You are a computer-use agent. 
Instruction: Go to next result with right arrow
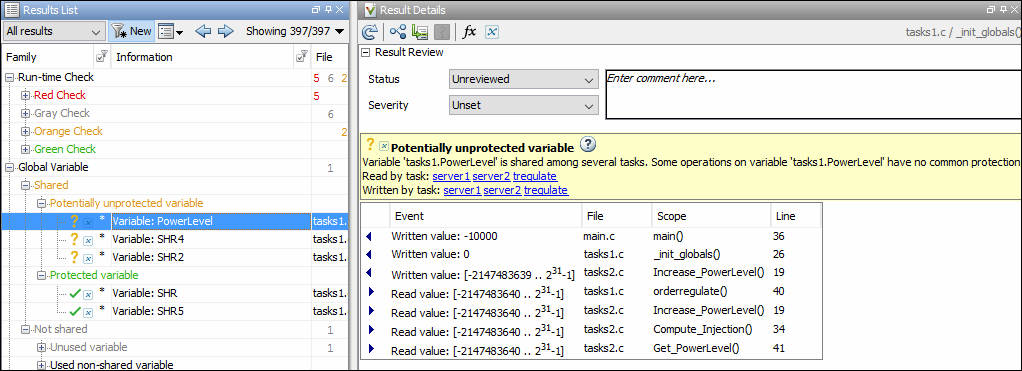pos(226,31)
